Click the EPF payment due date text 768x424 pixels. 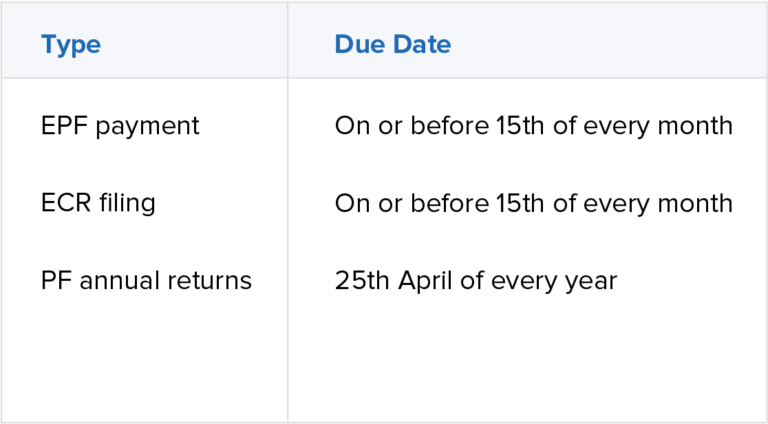pos(533,126)
